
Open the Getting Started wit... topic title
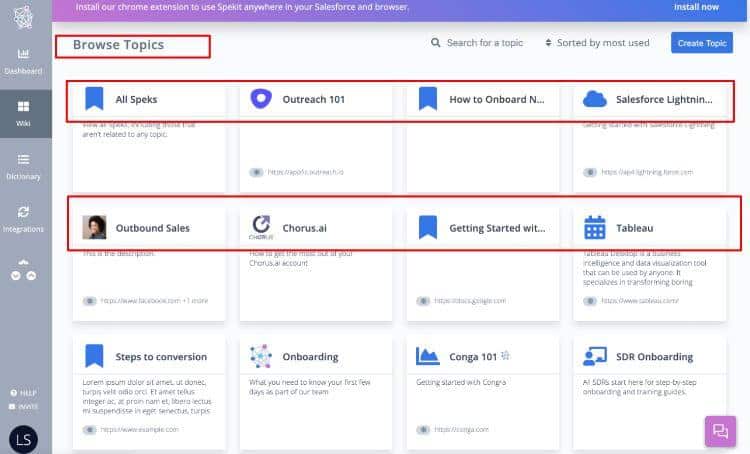(x=497, y=228)
